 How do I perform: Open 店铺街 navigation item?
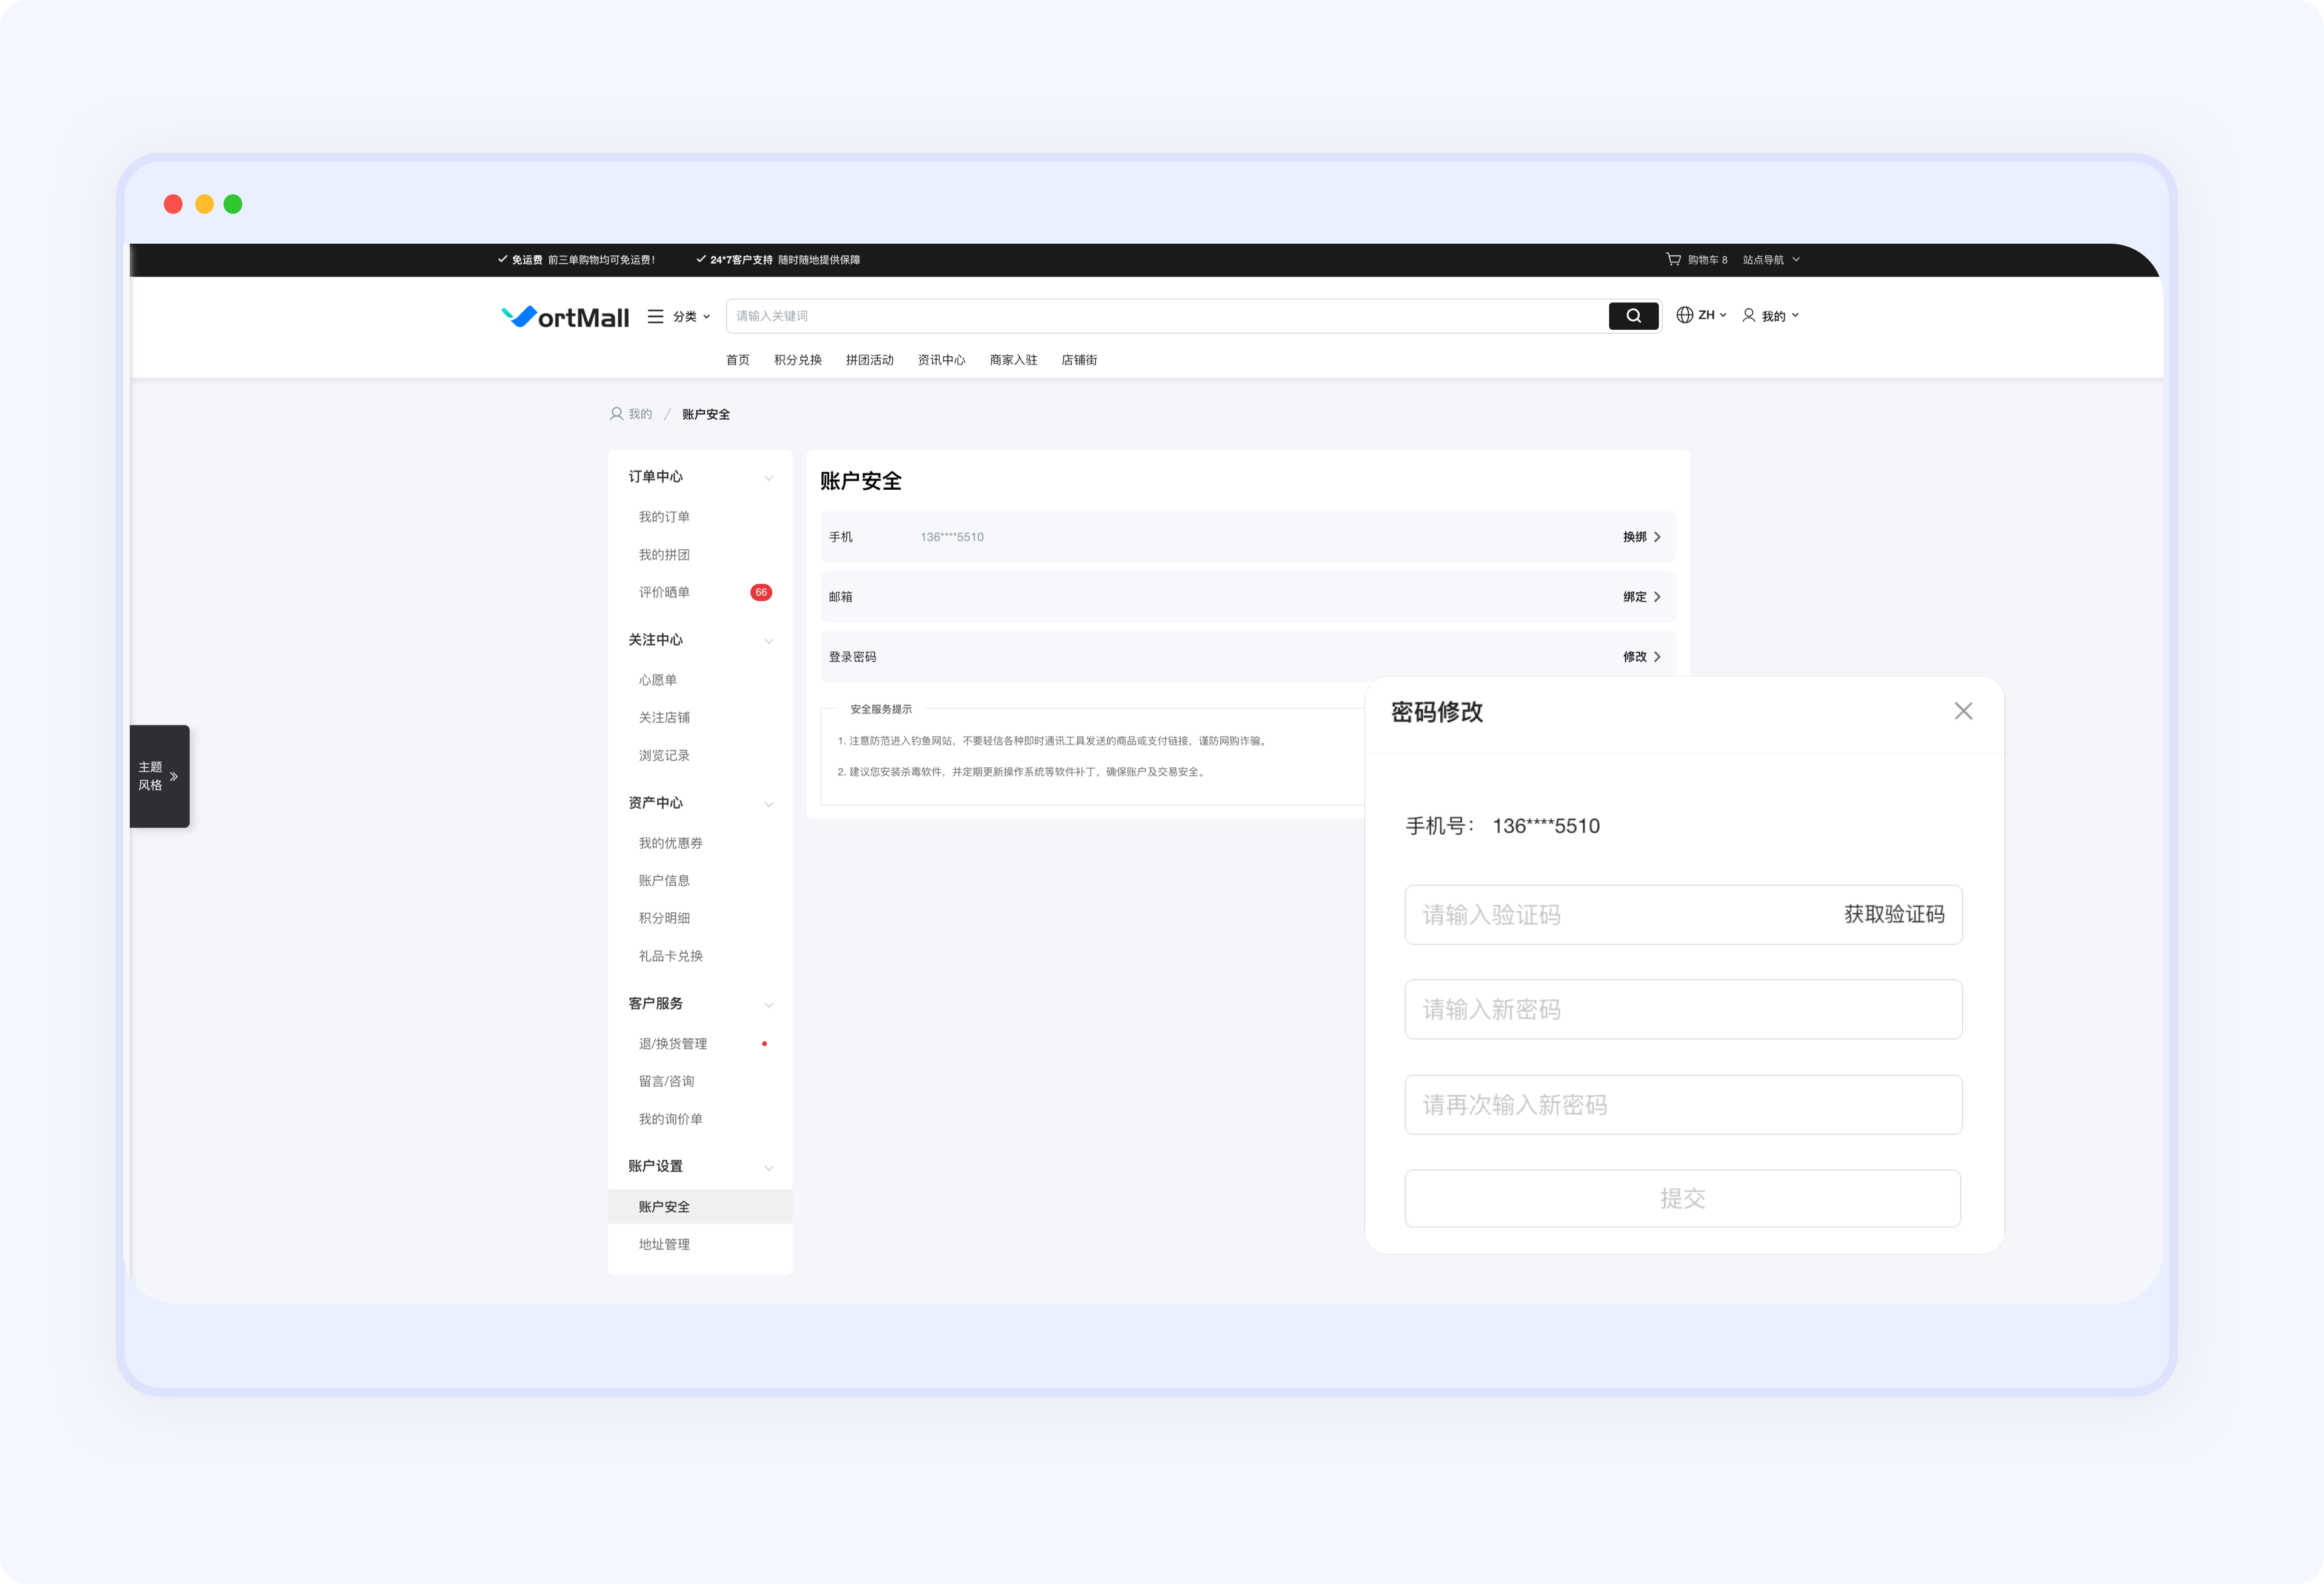pos(1079,360)
